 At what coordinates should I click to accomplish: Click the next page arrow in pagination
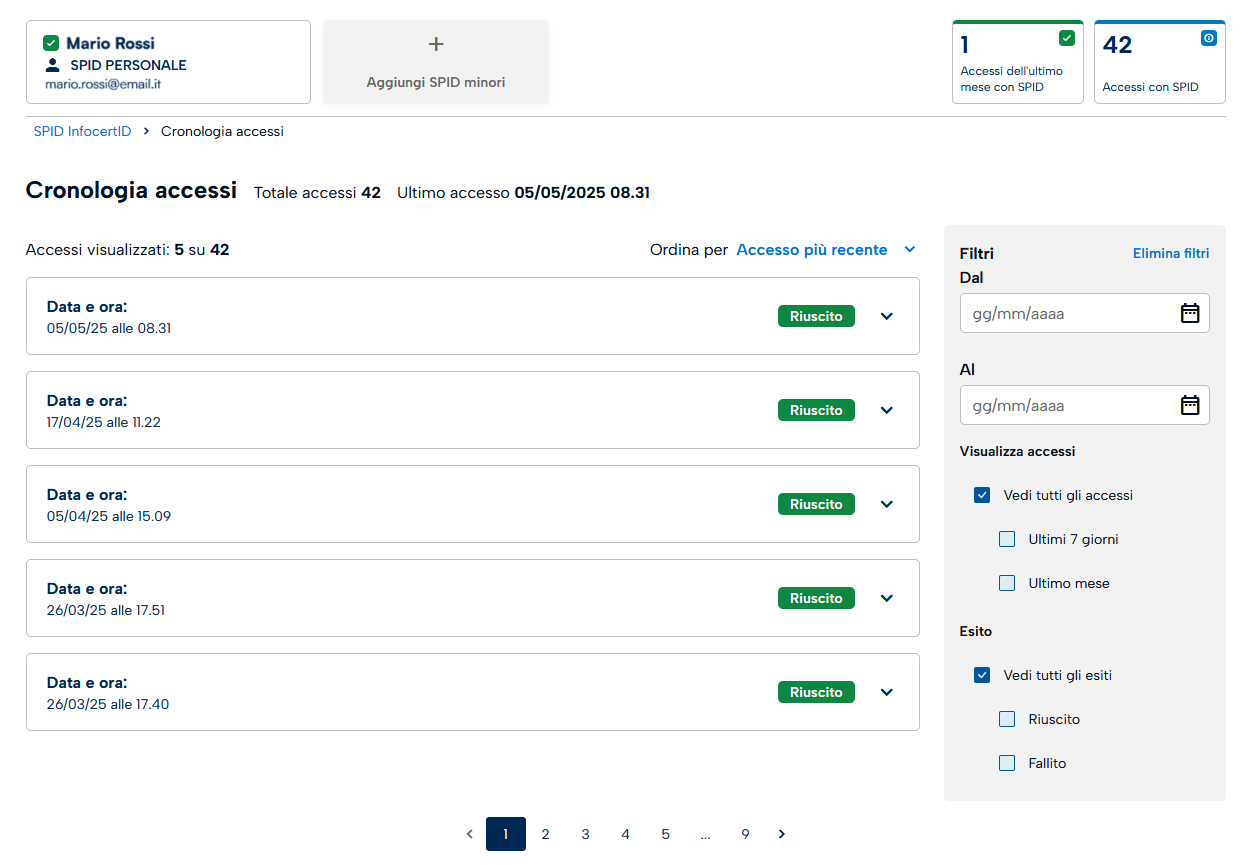(x=782, y=834)
